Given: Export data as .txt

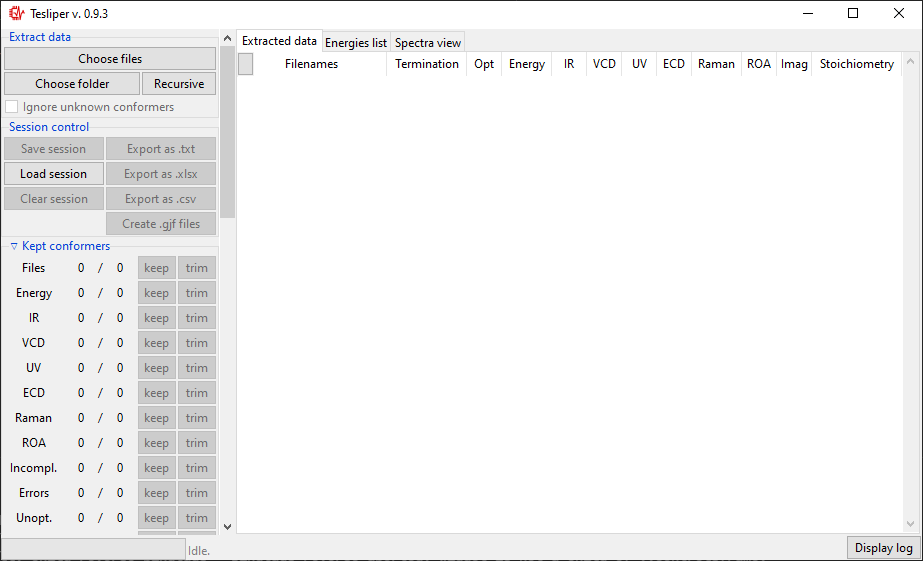Looking at the screenshot, I should pos(161,149).
